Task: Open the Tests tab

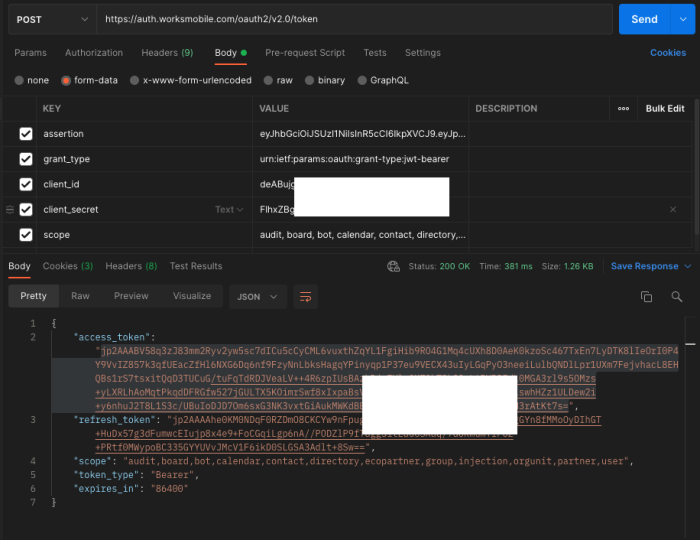Action: (x=375, y=53)
